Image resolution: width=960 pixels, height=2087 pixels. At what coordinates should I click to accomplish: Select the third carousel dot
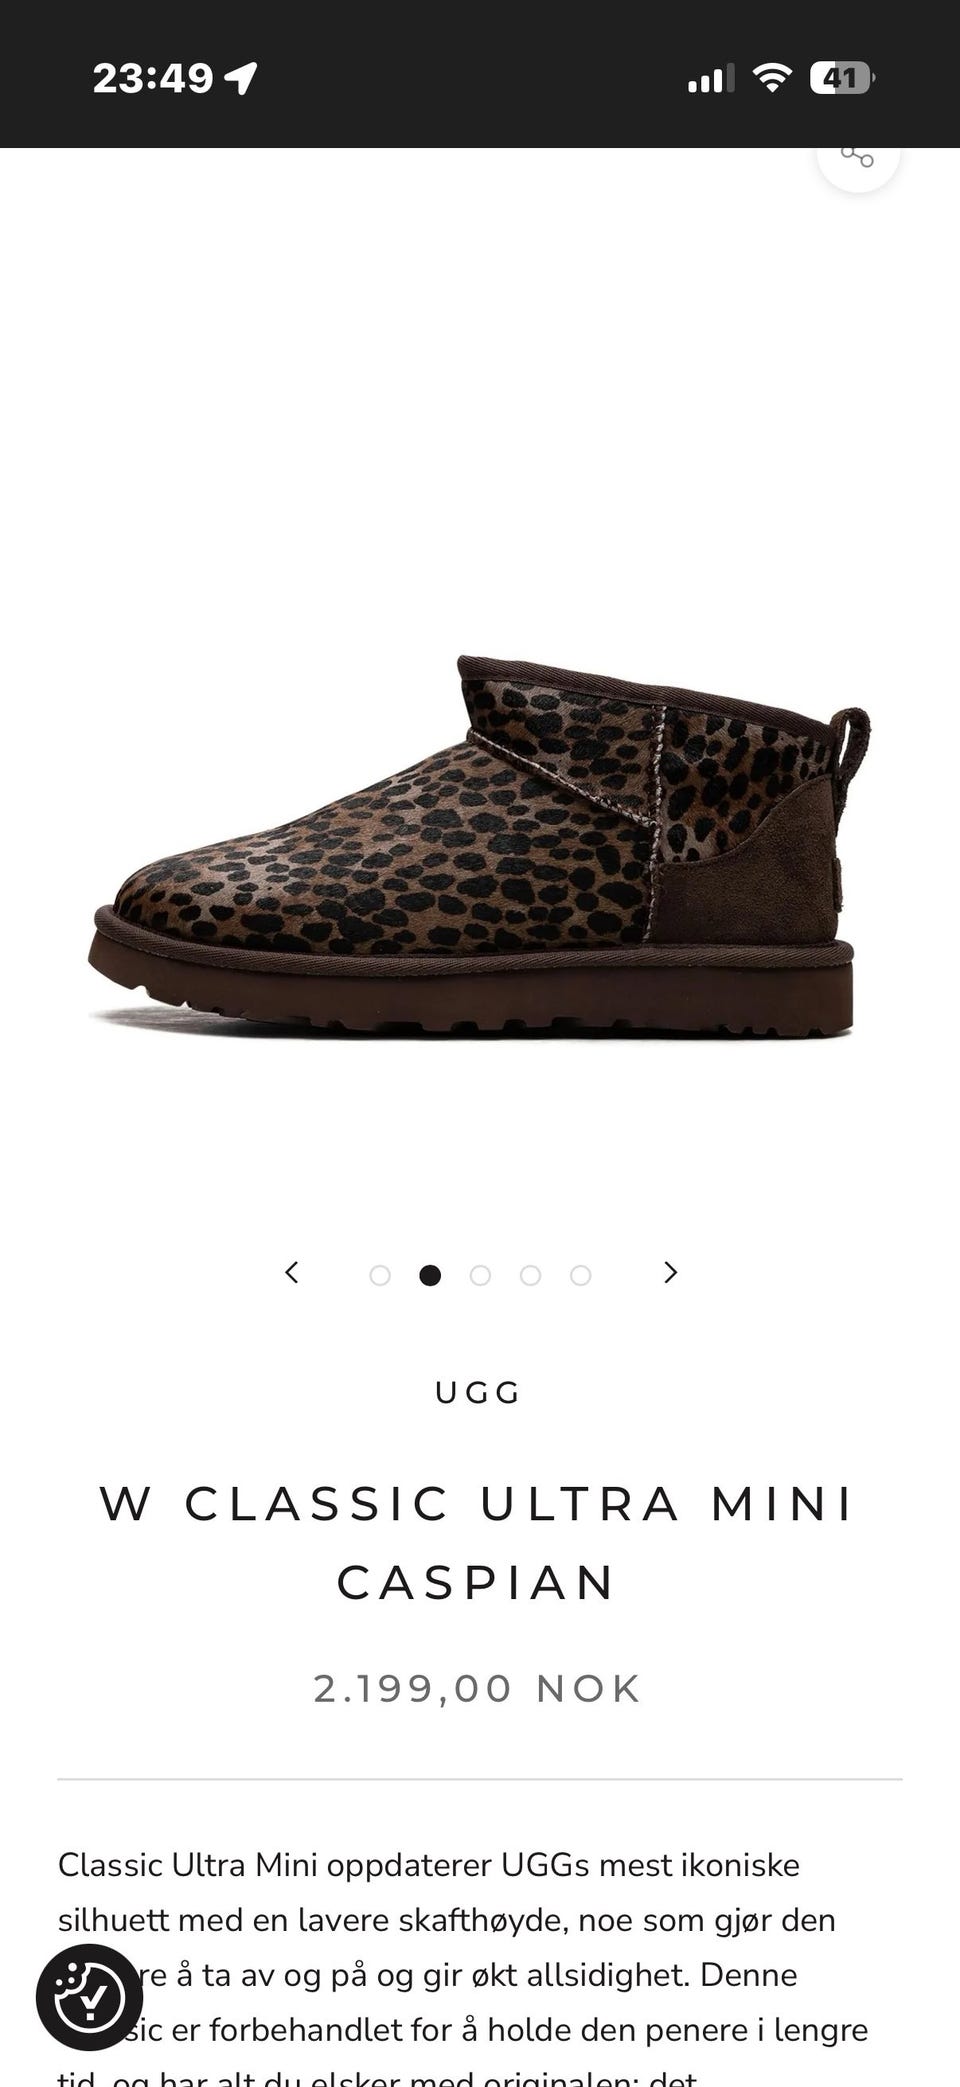point(480,1275)
